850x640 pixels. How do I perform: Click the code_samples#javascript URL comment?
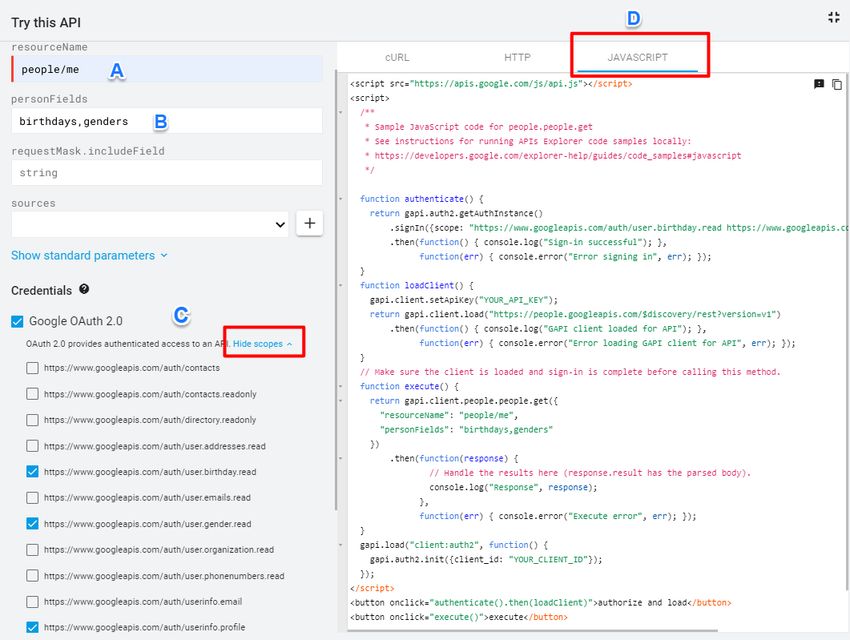point(557,156)
